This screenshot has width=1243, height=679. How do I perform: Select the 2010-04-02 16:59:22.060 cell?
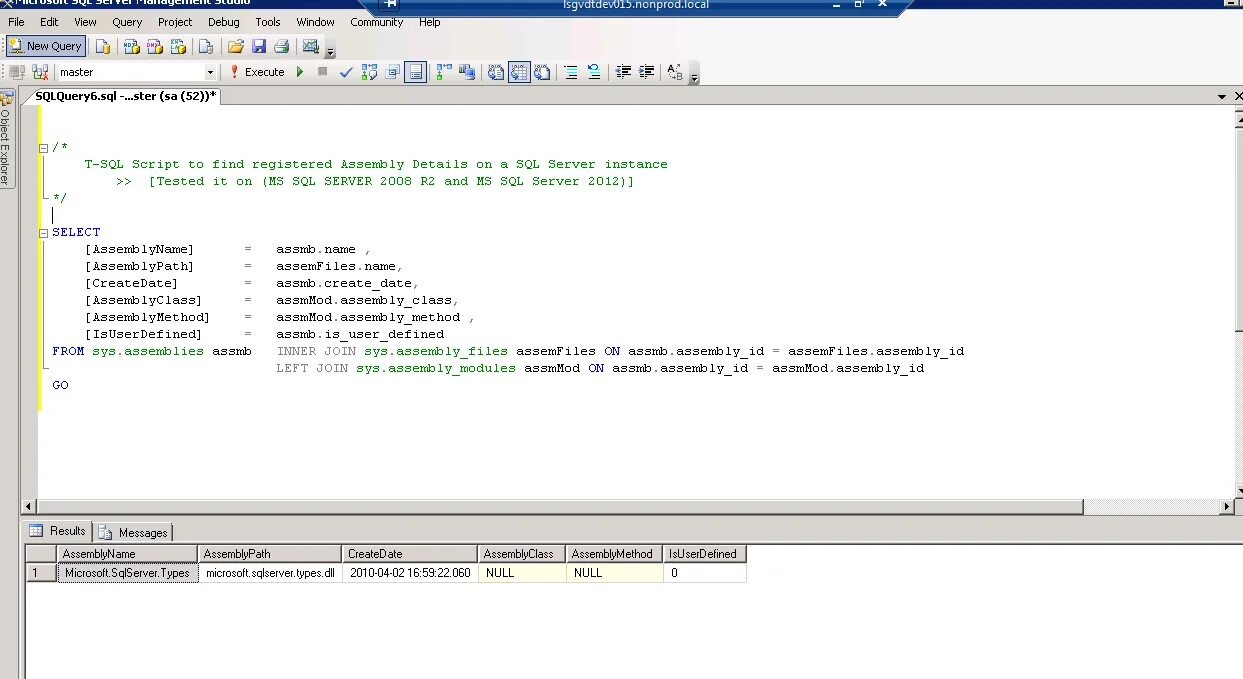point(410,573)
